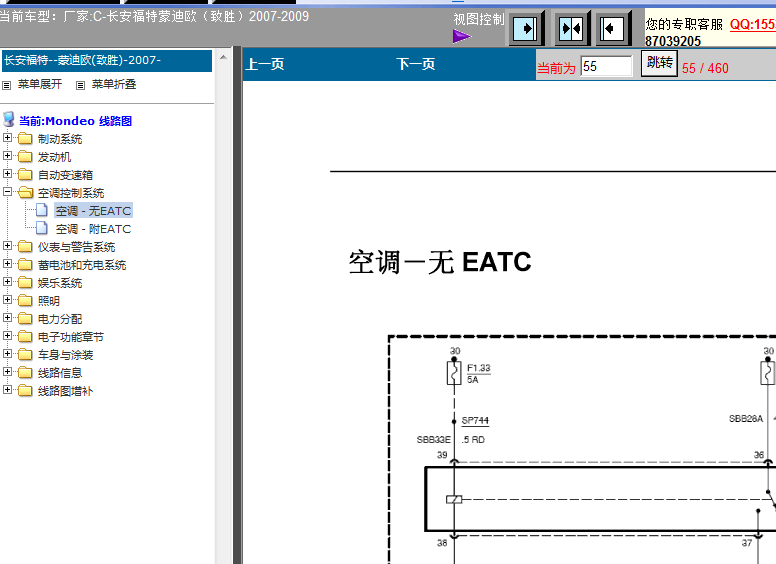Click 菜单展开 to expand all menus

pyautogui.click(x=40, y=84)
